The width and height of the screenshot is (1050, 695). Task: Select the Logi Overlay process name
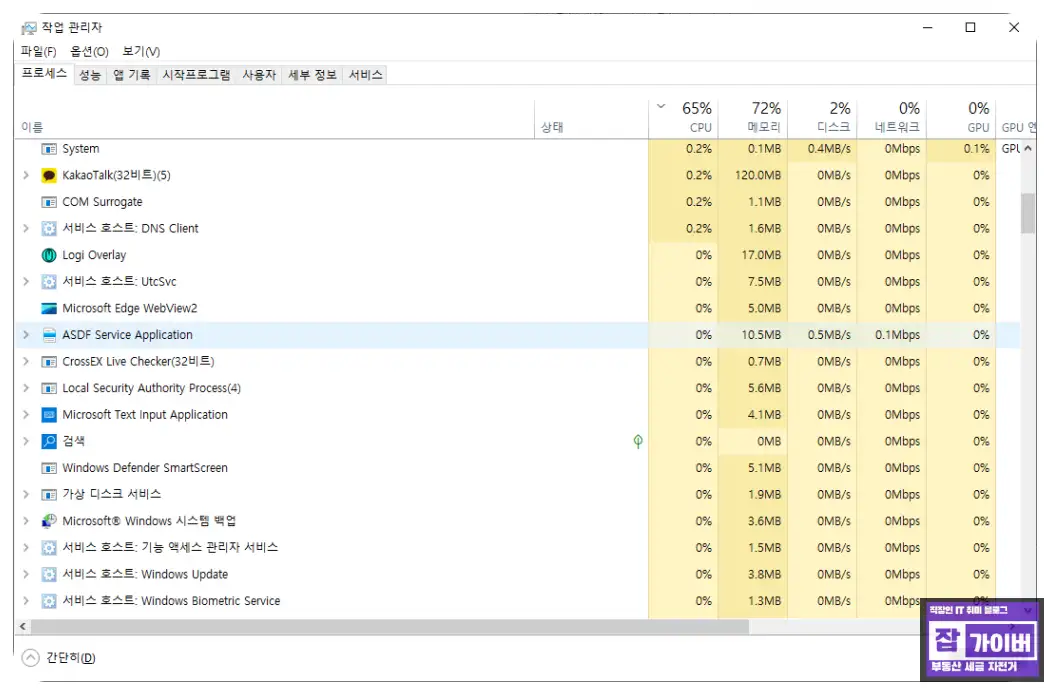(x=94, y=255)
